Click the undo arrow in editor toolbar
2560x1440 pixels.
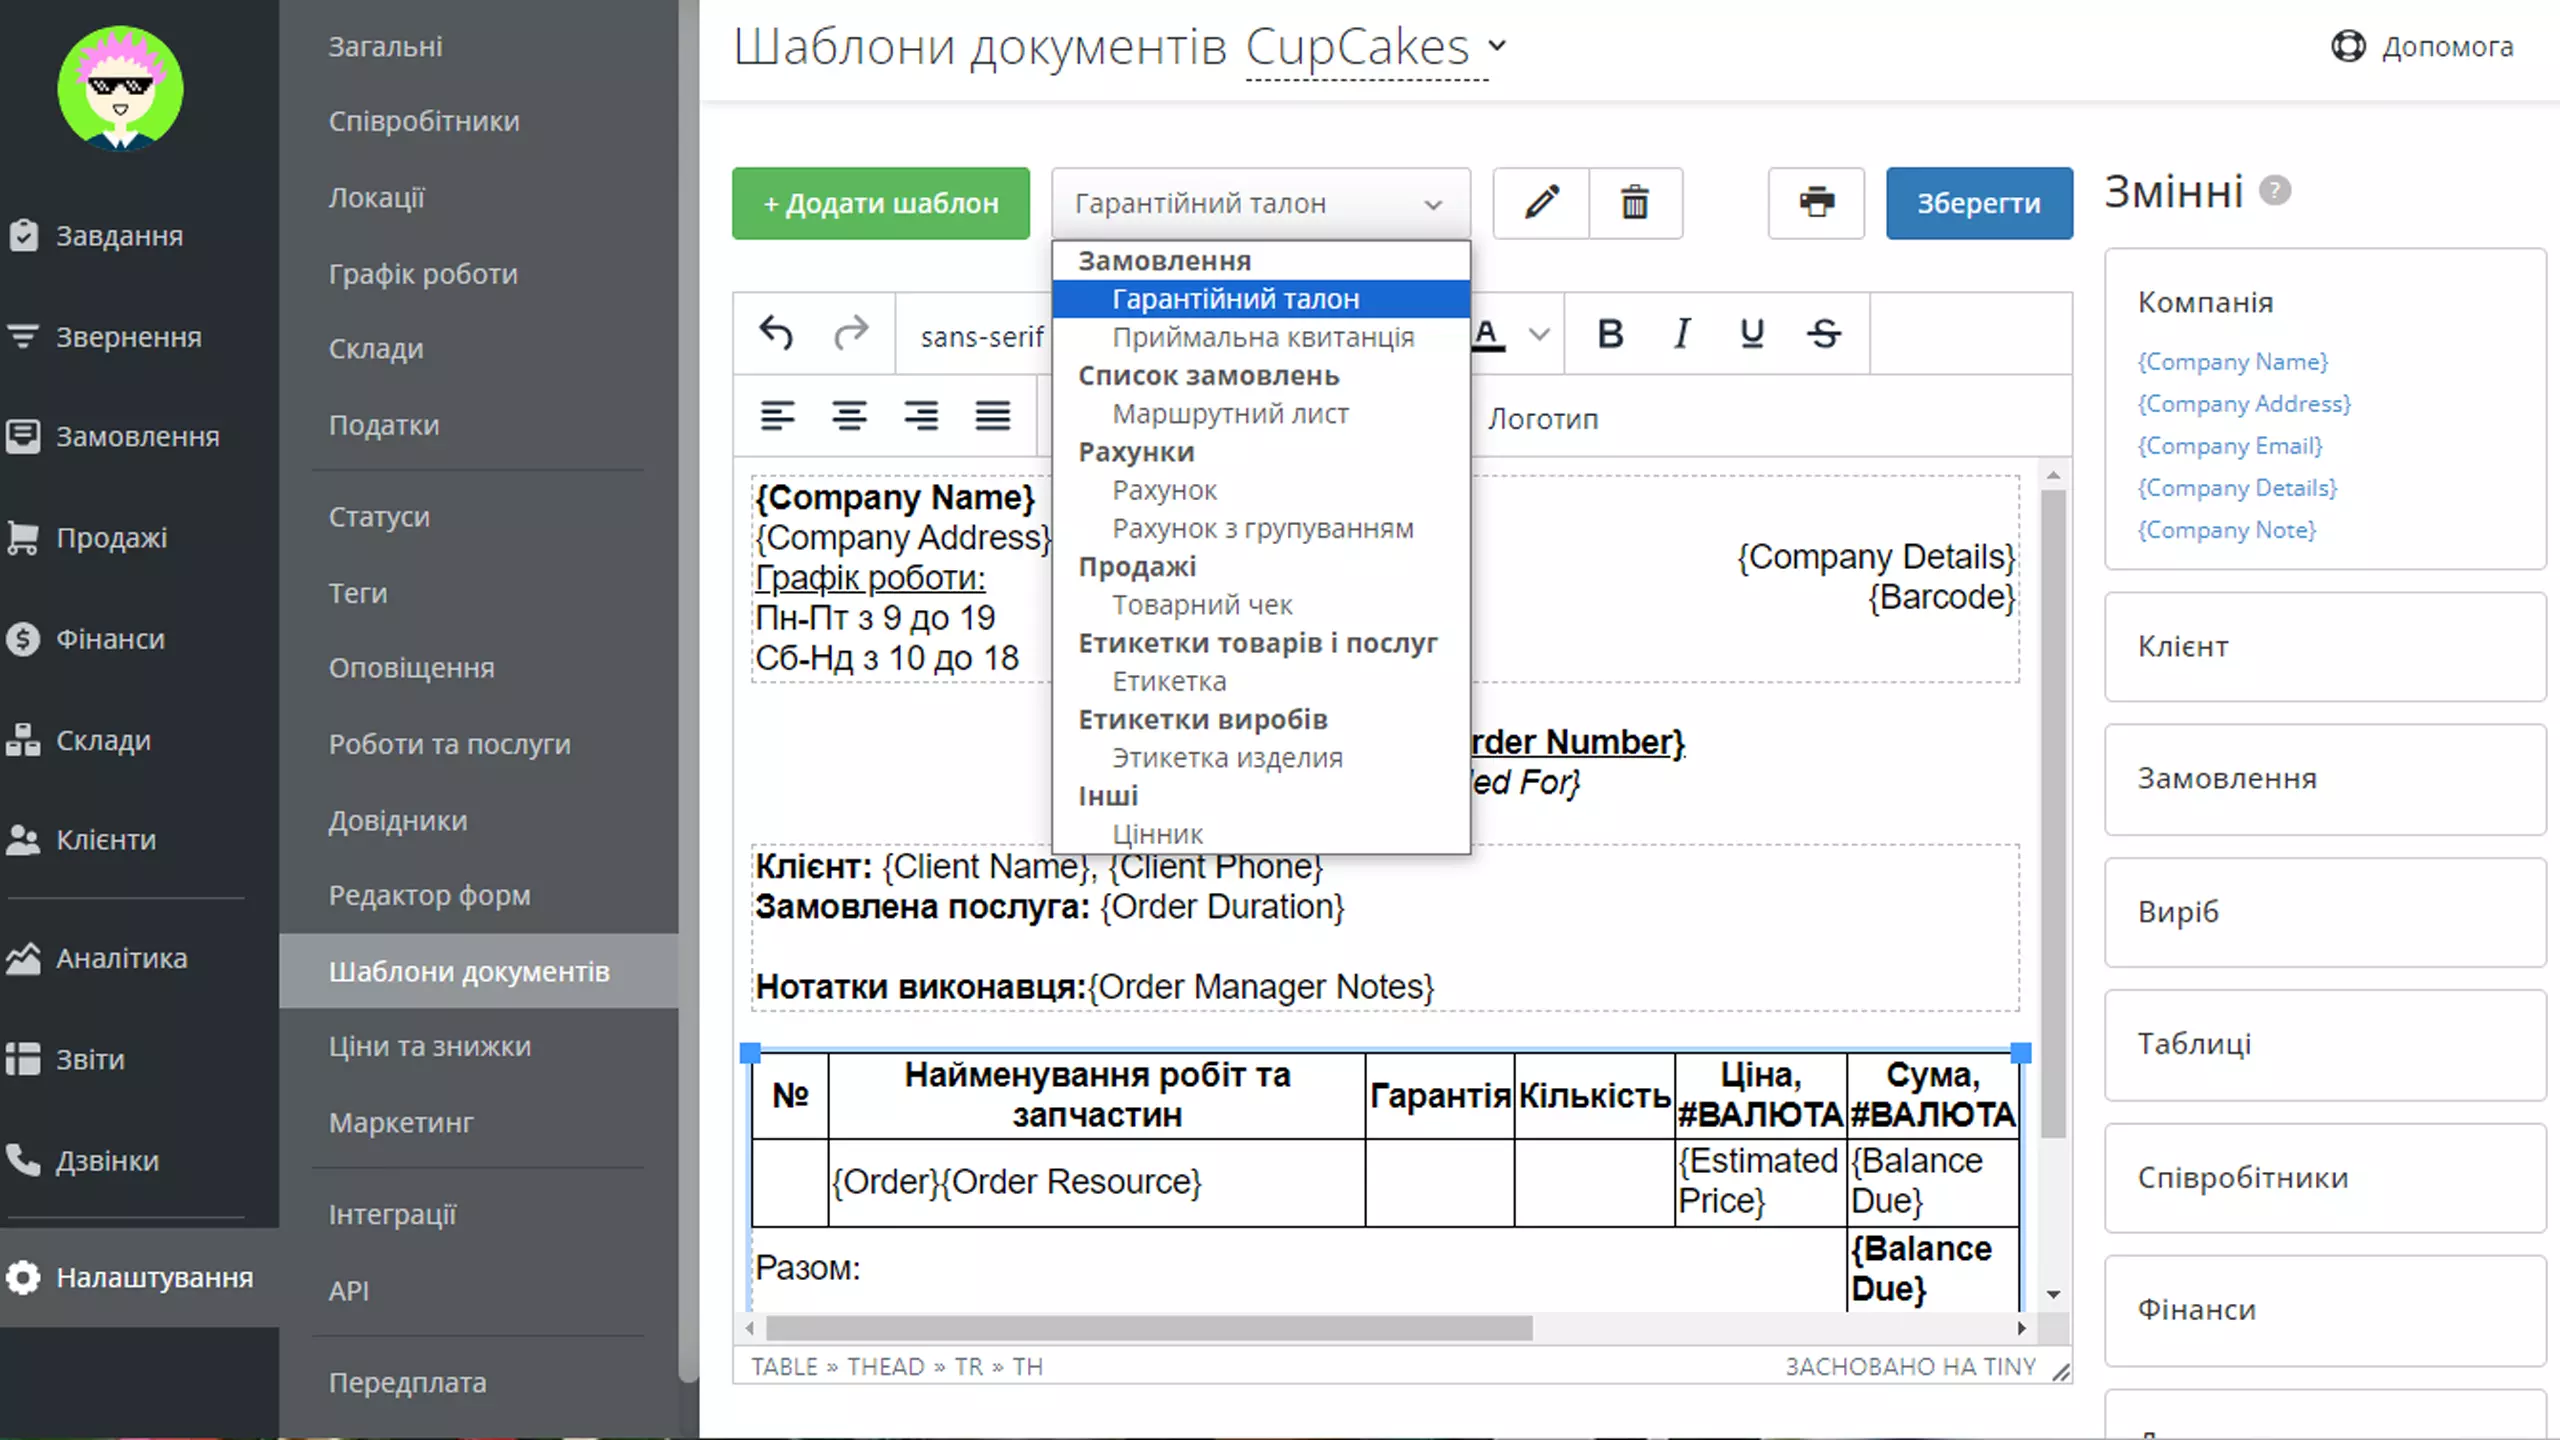776,333
